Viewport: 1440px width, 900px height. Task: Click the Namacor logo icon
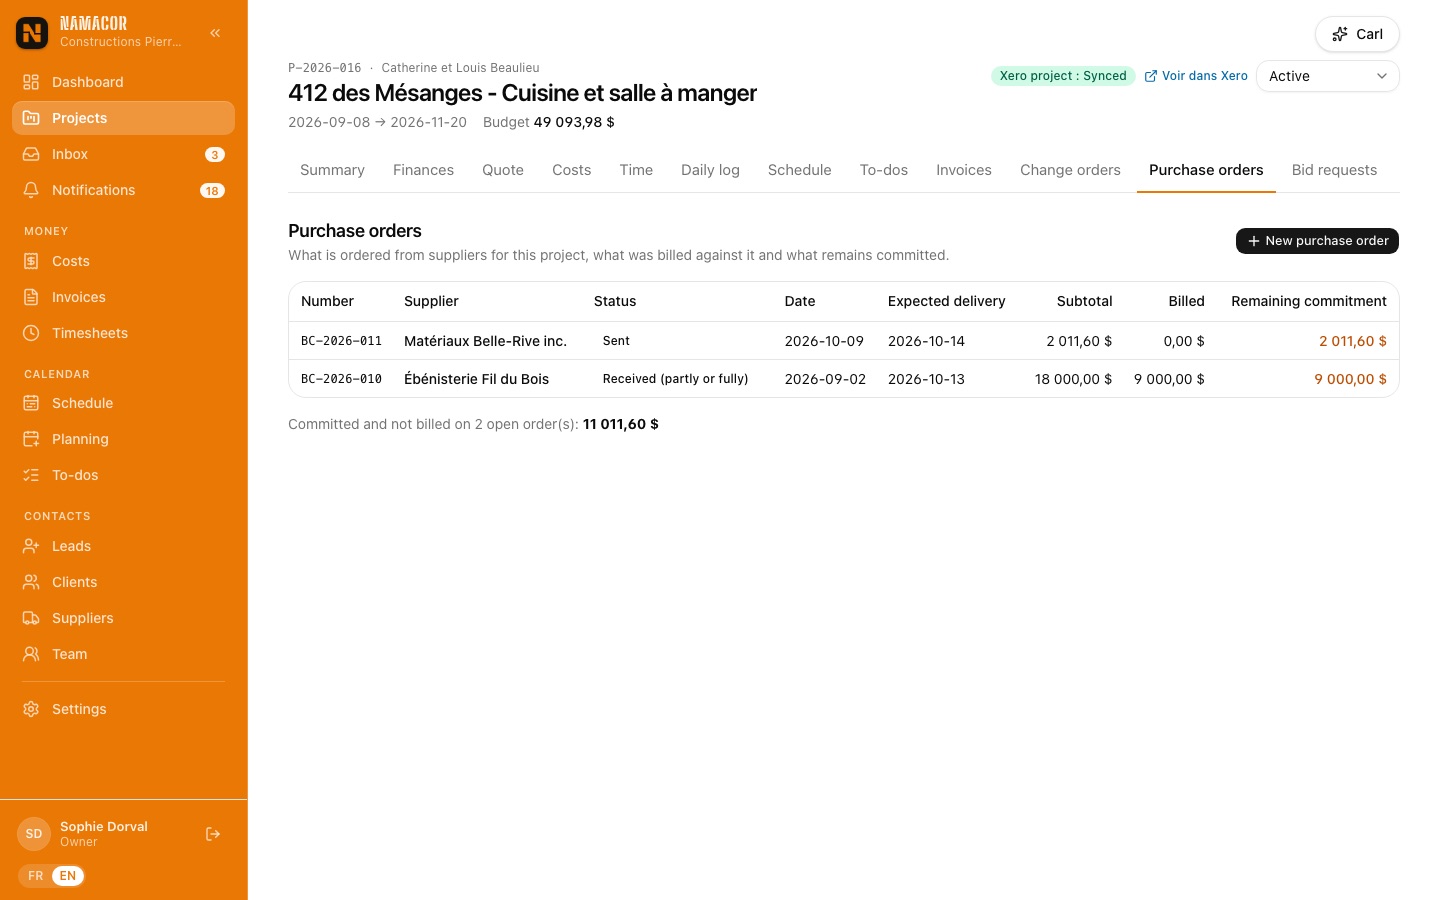click(32, 33)
